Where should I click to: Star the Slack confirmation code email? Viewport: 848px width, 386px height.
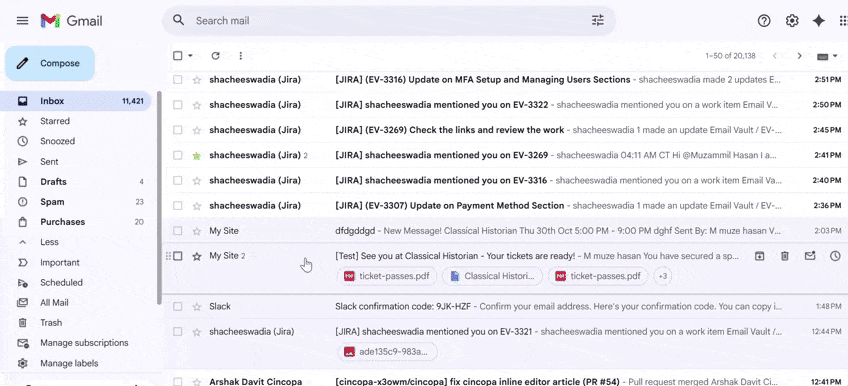coord(197,307)
